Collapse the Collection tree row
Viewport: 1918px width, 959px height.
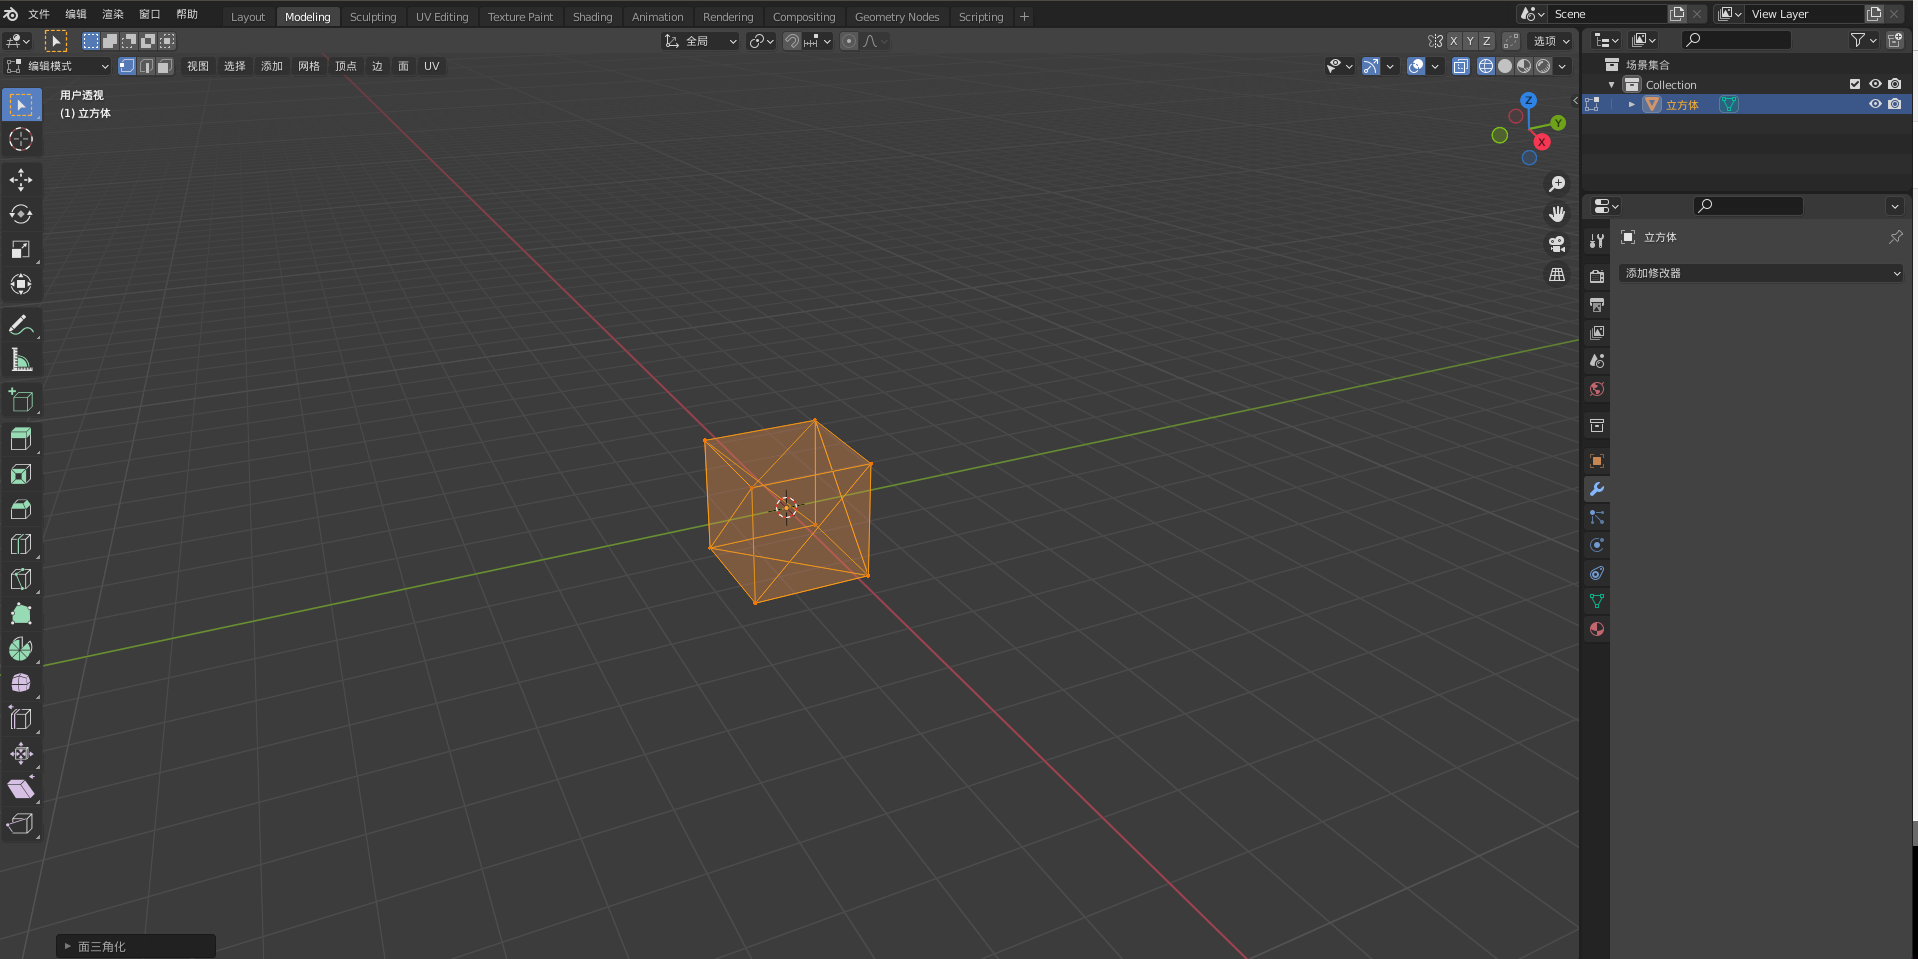click(x=1612, y=85)
